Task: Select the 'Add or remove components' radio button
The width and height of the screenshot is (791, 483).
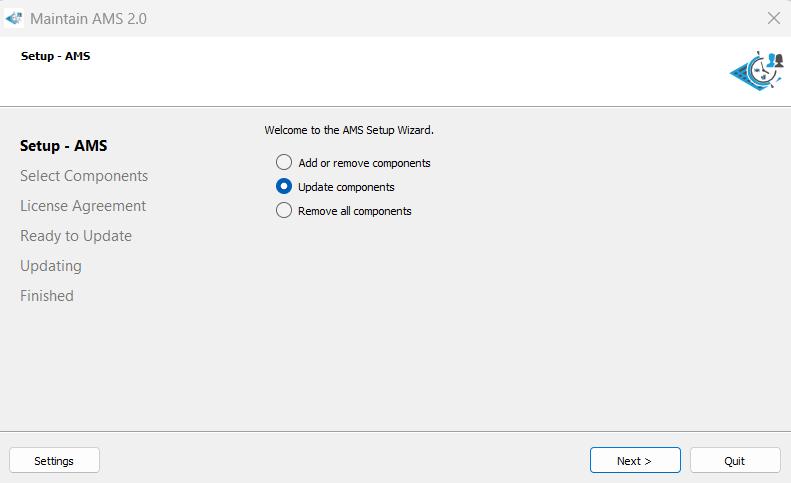Action: [x=284, y=162]
